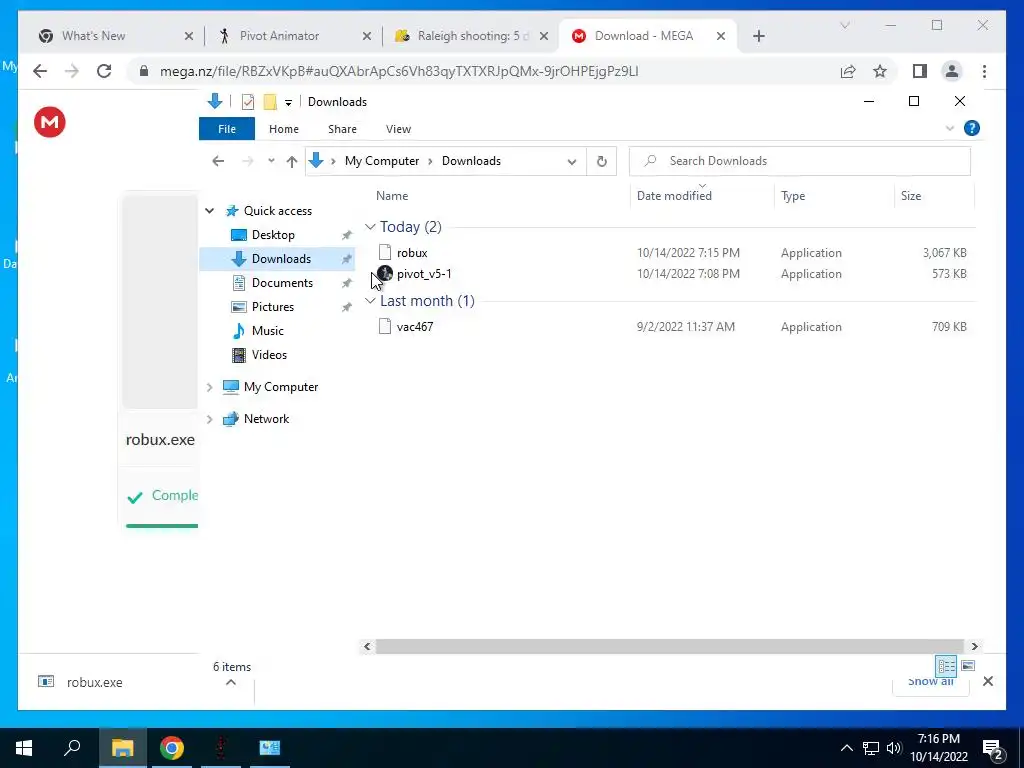Switch to the Home ribbon tab
Viewport: 1024px width, 768px height.
(283, 129)
